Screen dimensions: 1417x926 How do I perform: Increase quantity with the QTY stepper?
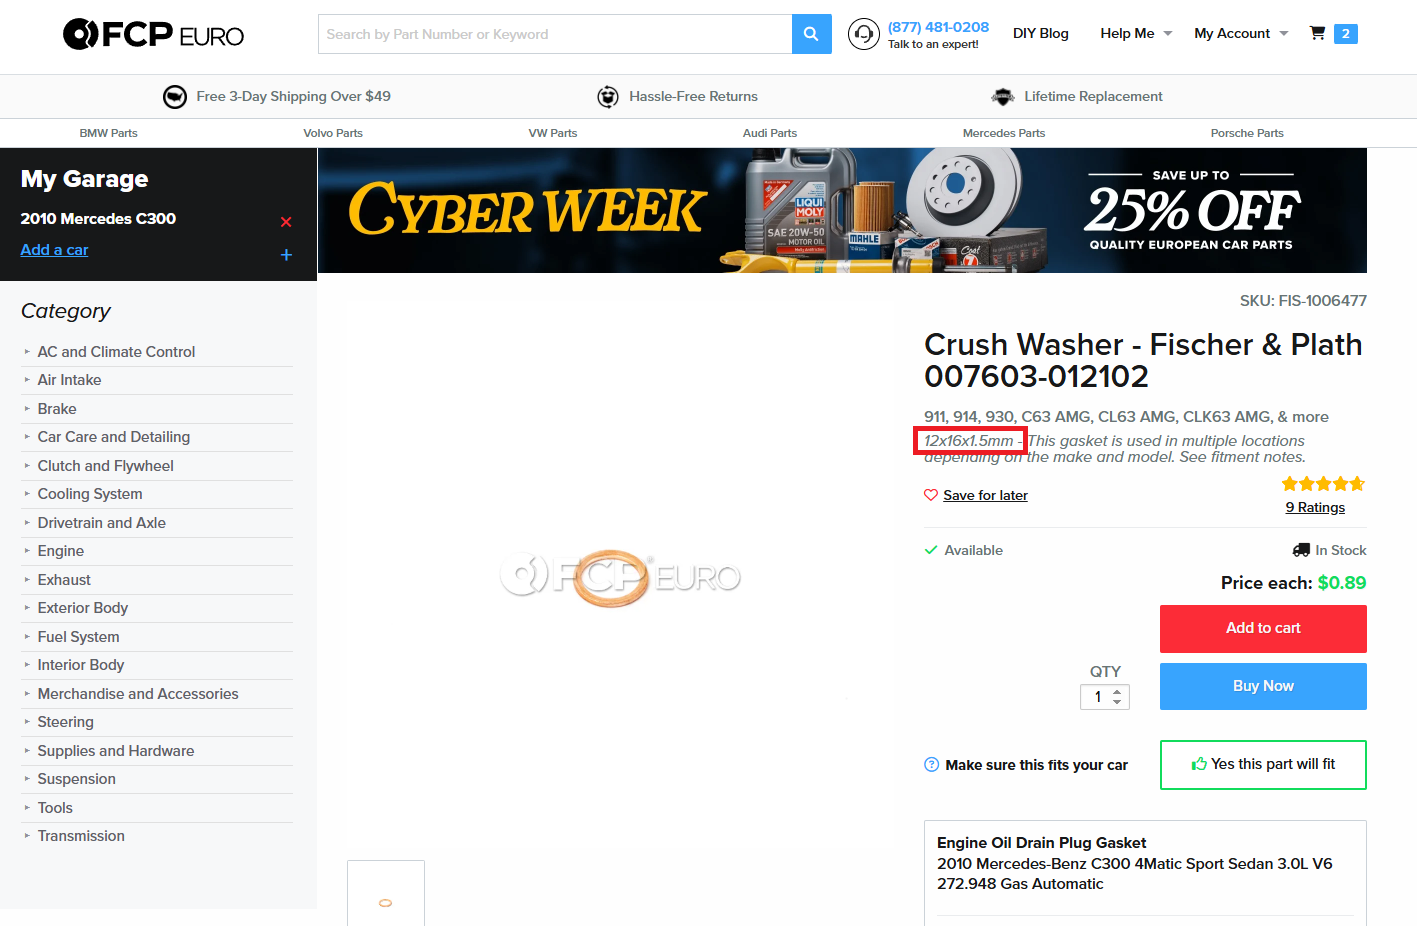tap(1117, 692)
